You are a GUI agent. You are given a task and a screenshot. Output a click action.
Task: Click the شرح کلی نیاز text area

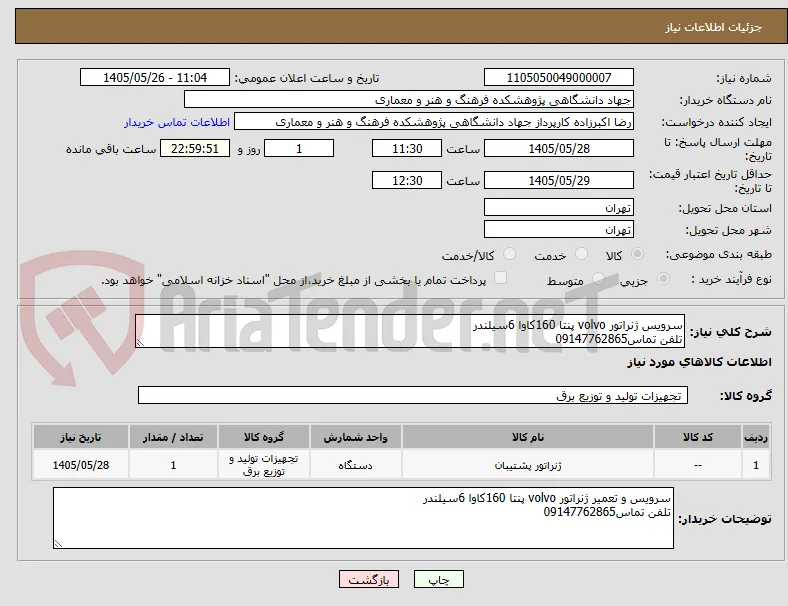pos(410,331)
